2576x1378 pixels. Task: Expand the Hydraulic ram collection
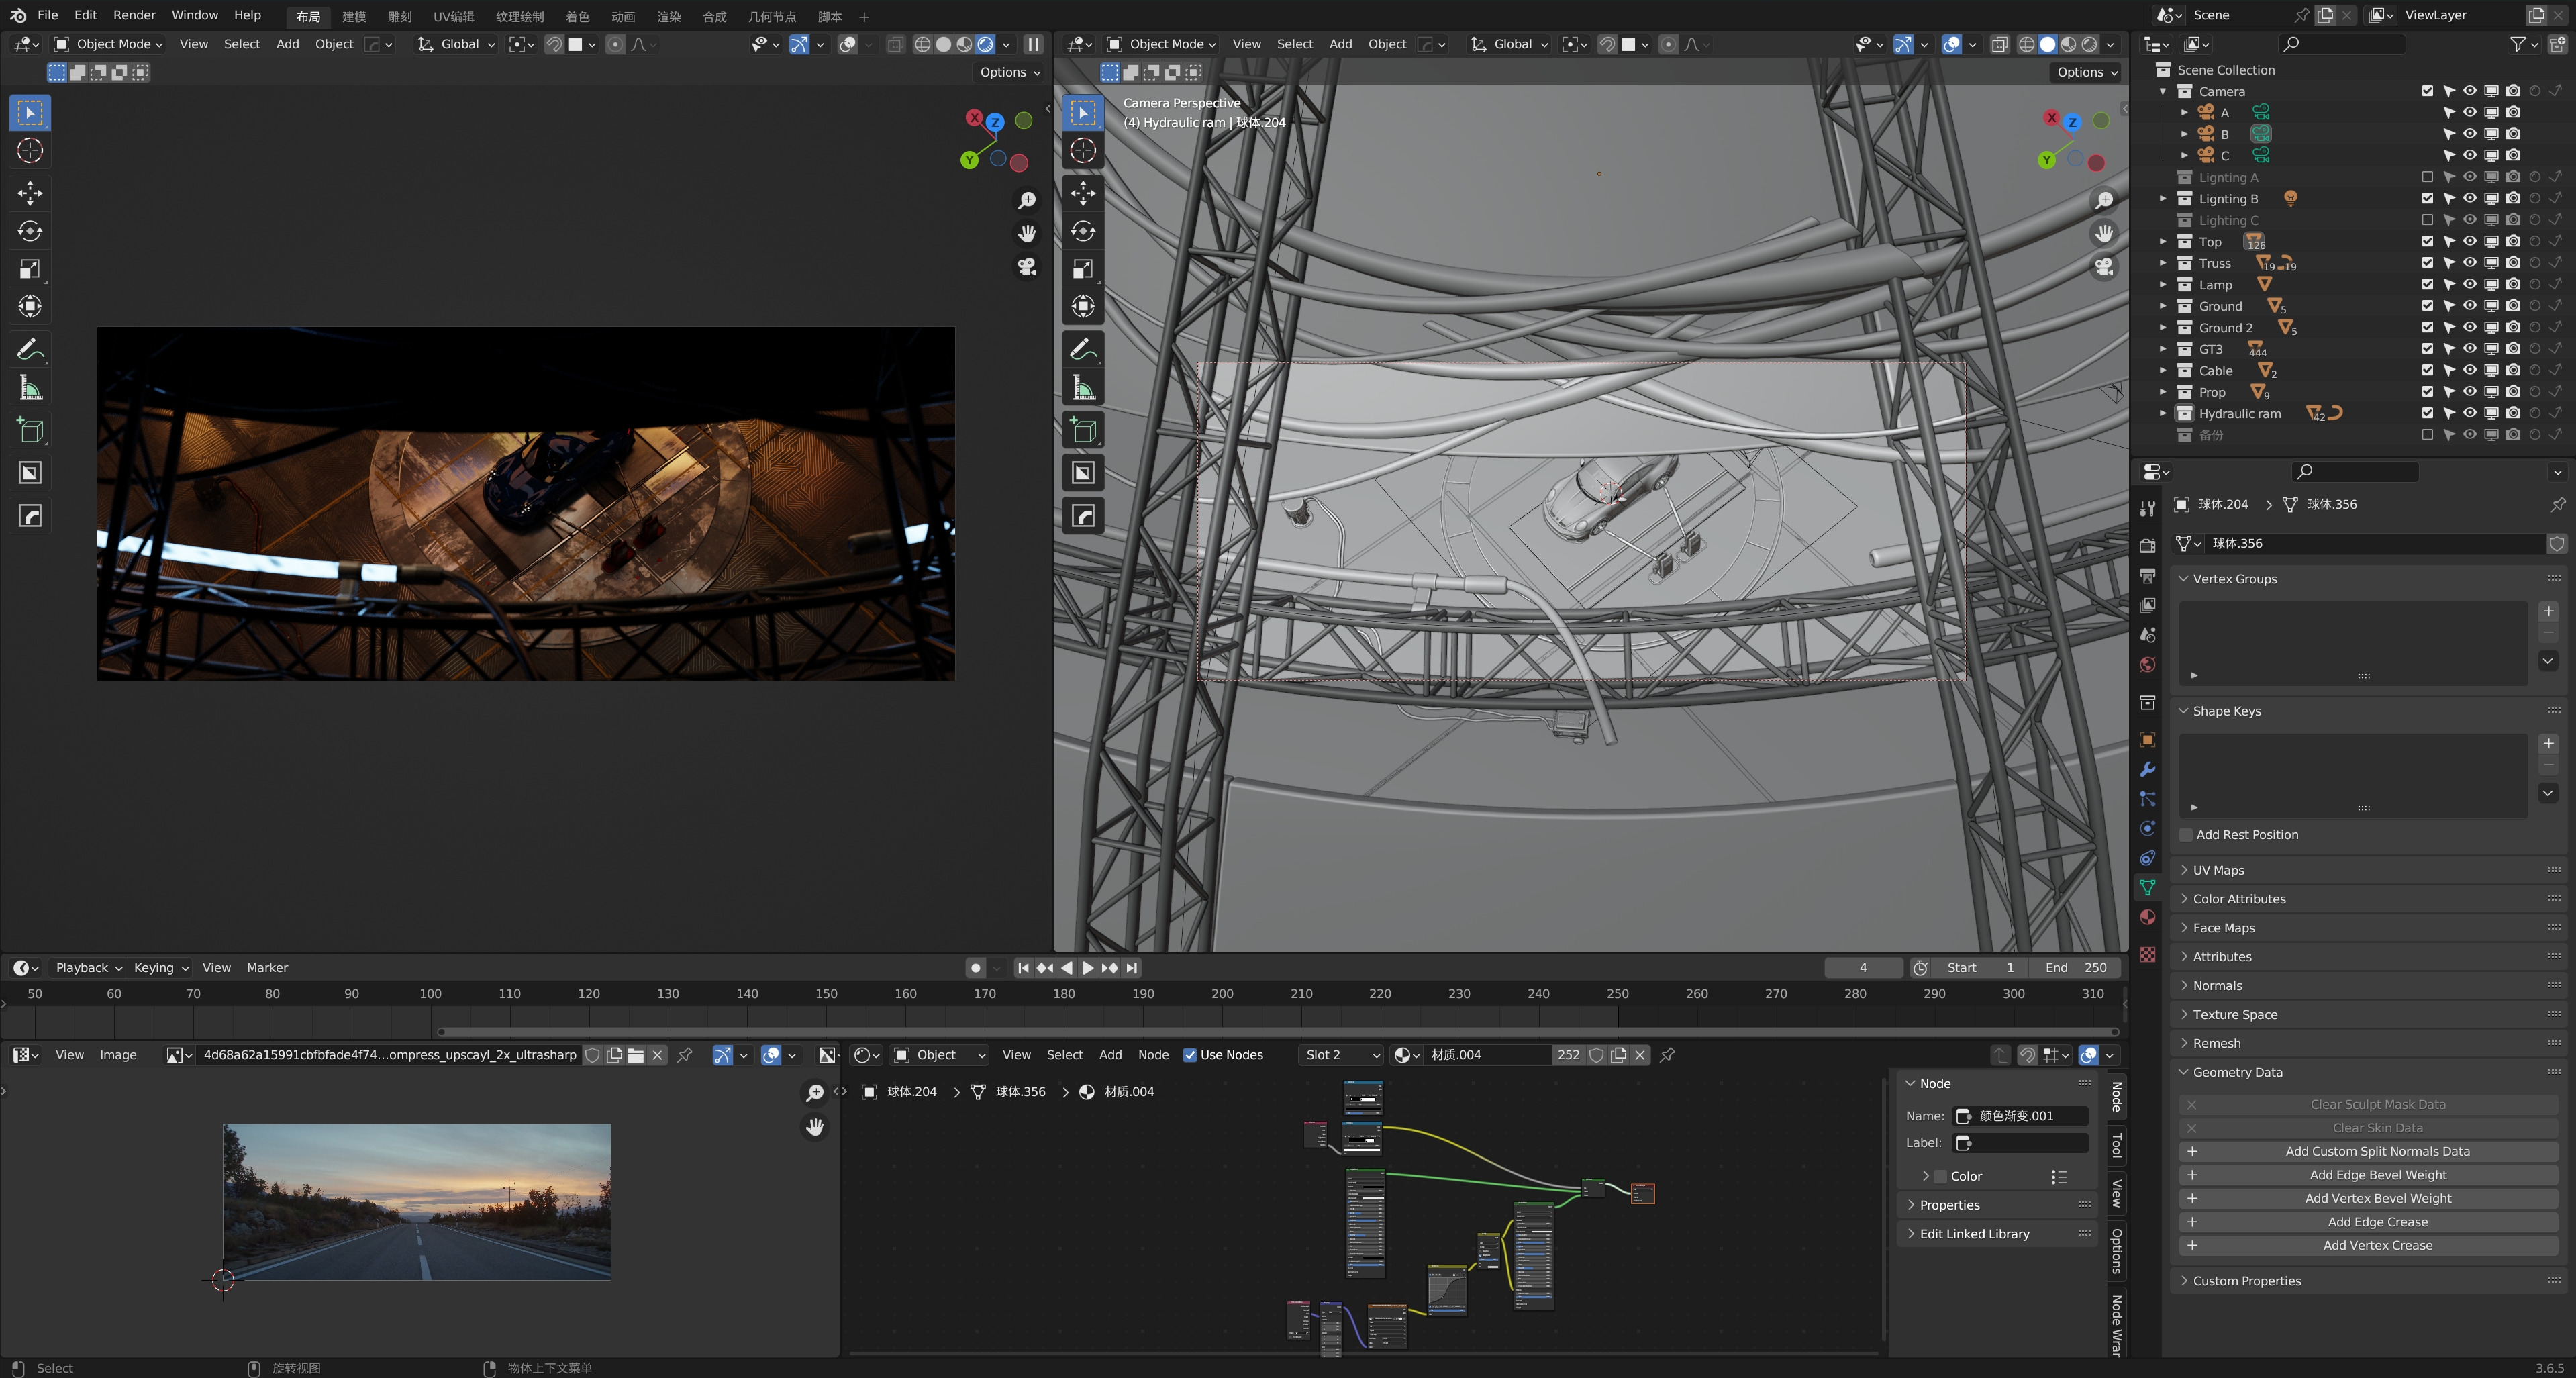coord(2163,413)
